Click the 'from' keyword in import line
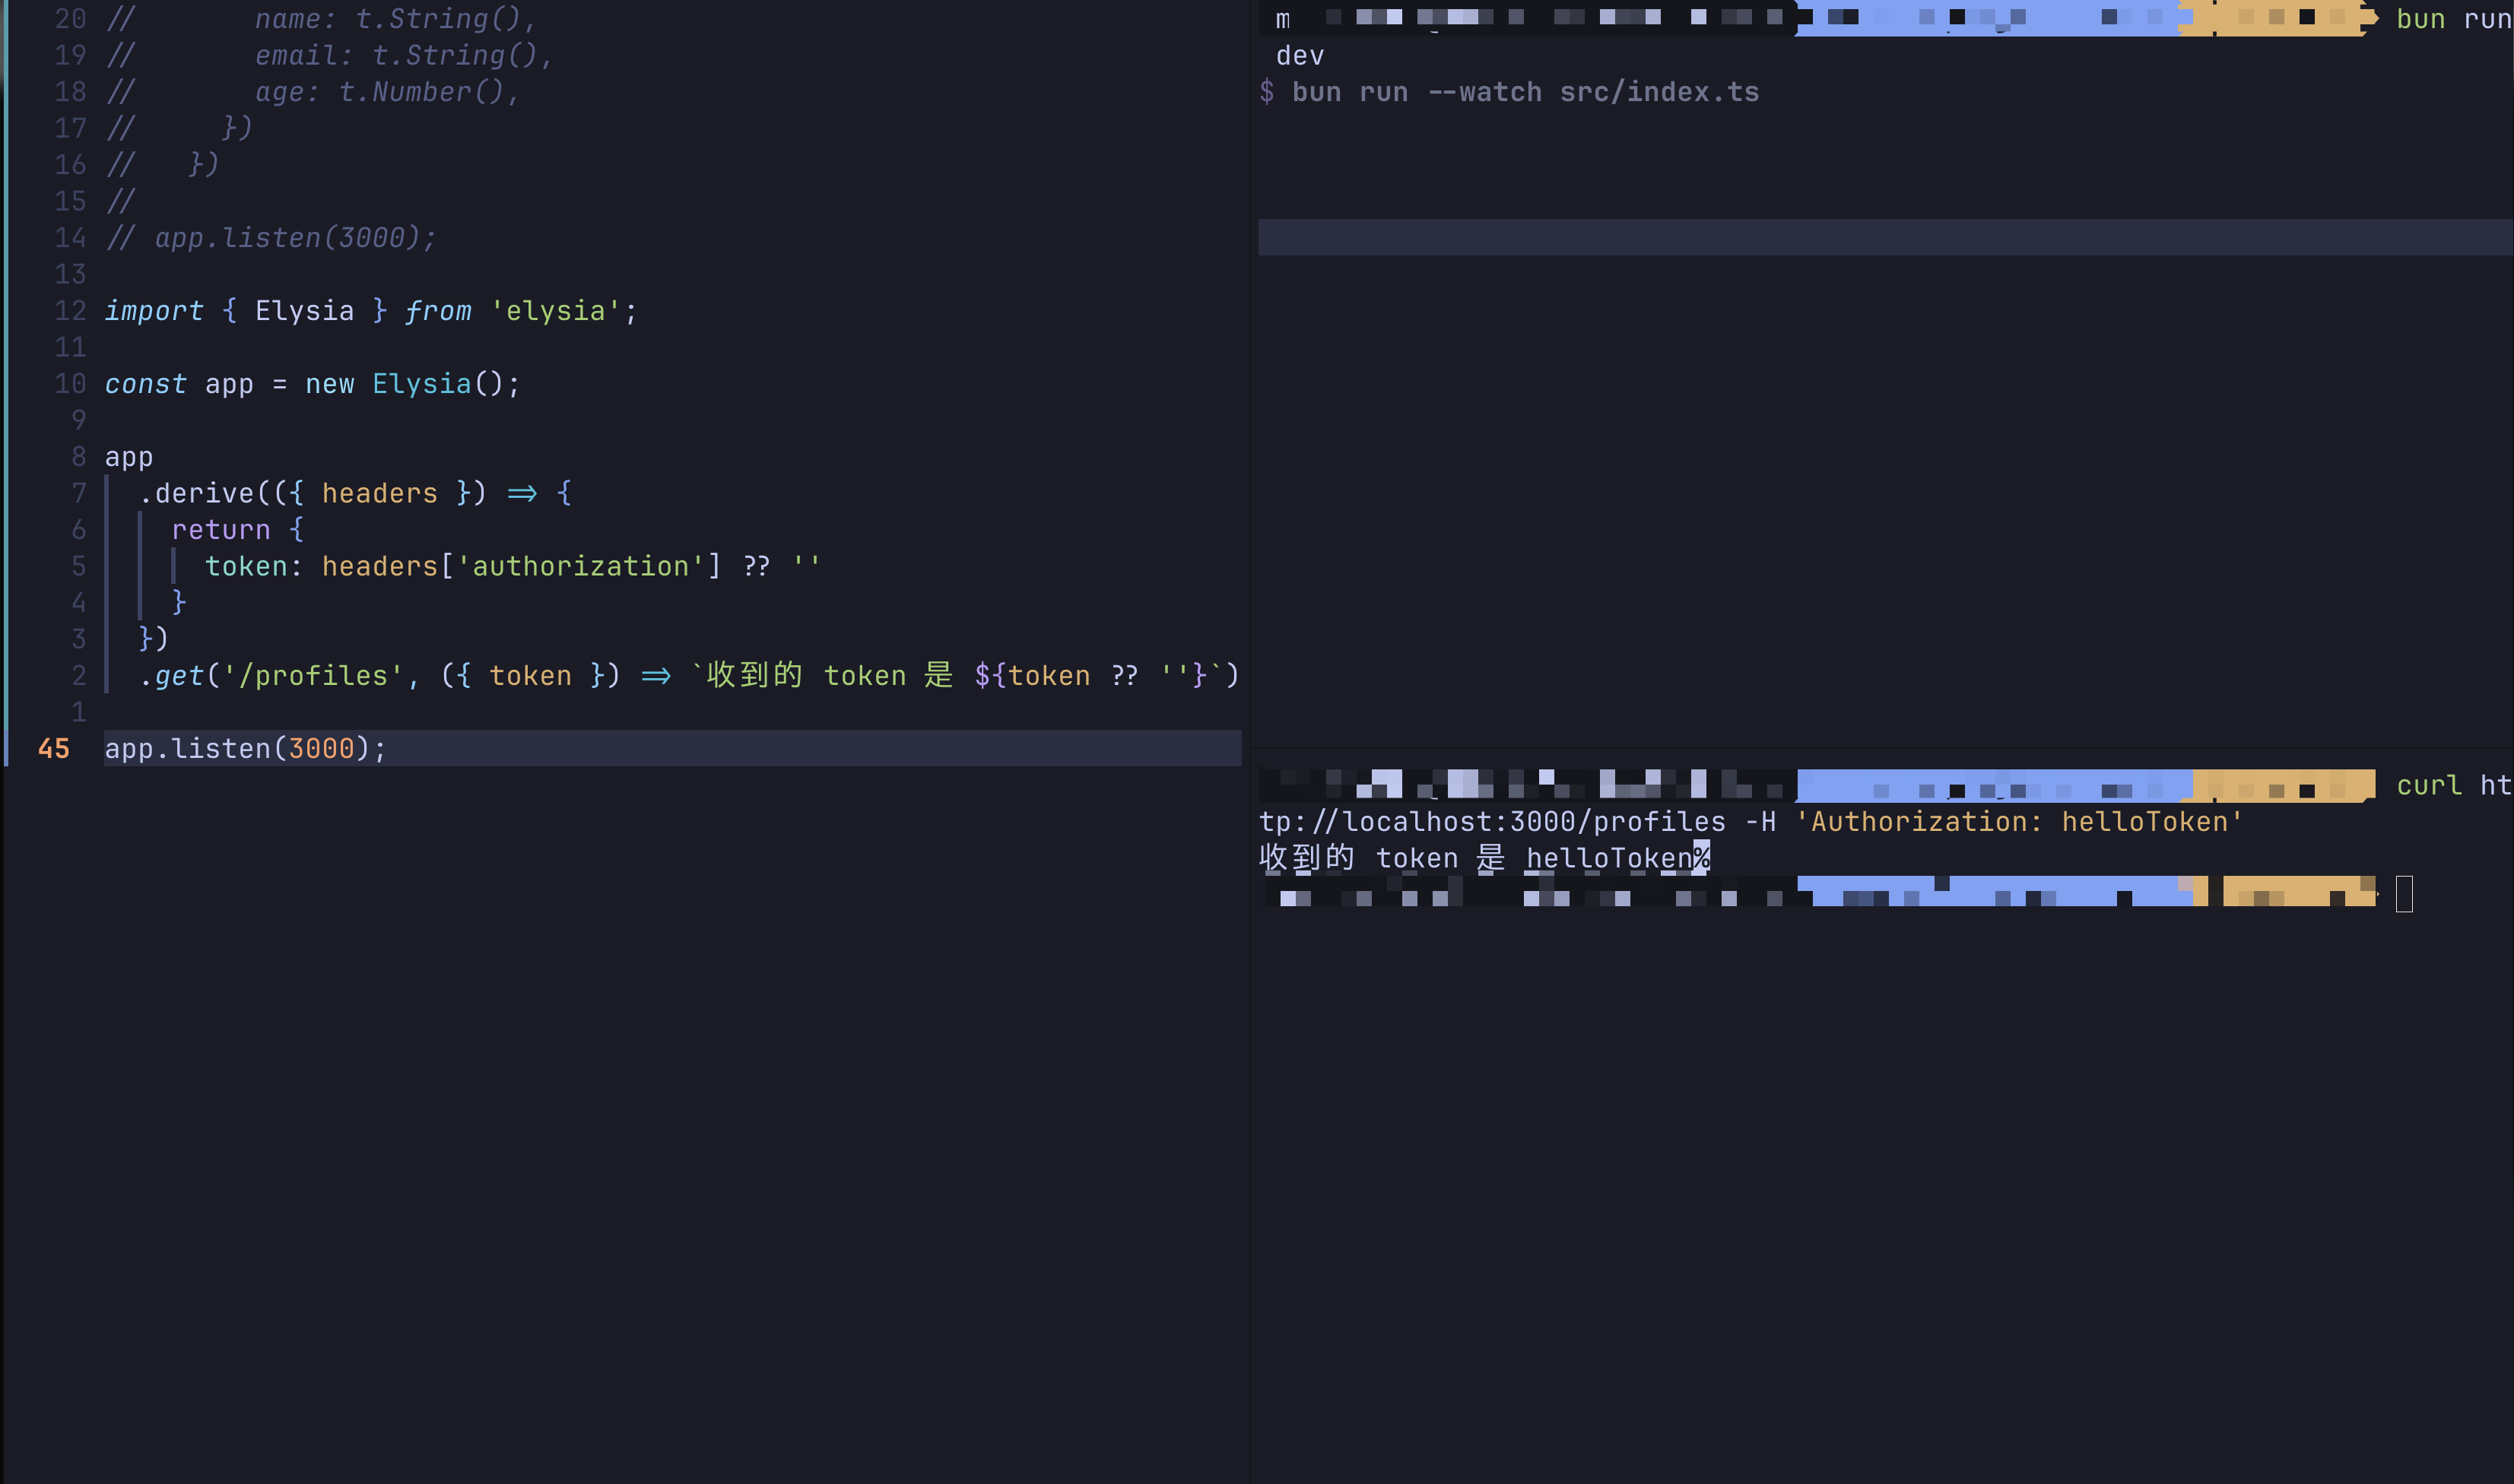Screen dimensions: 2514x1484 [438, 311]
